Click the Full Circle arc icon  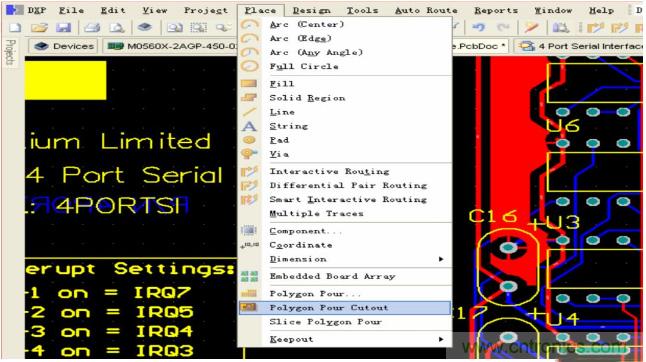(x=249, y=66)
